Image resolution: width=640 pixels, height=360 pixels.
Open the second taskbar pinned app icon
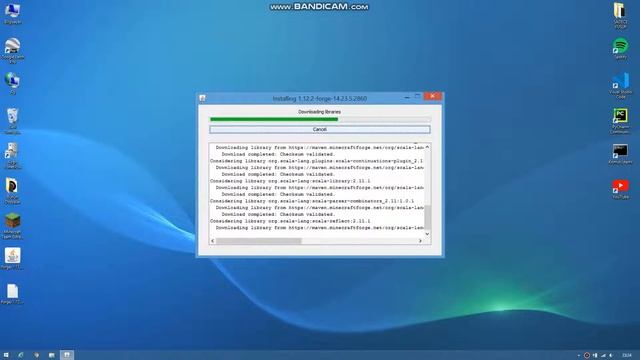[x=21, y=355]
